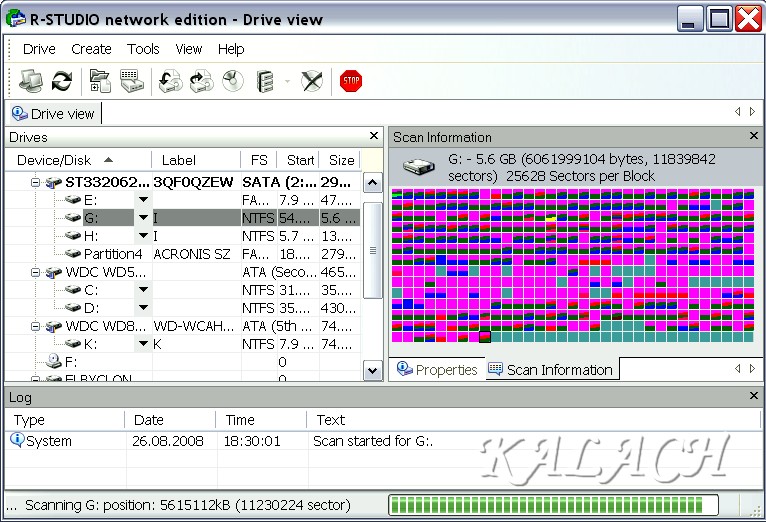The height and width of the screenshot is (522, 766).
Task: Open the C: drive dropdown arrow
Action: (x=143, y=290)
